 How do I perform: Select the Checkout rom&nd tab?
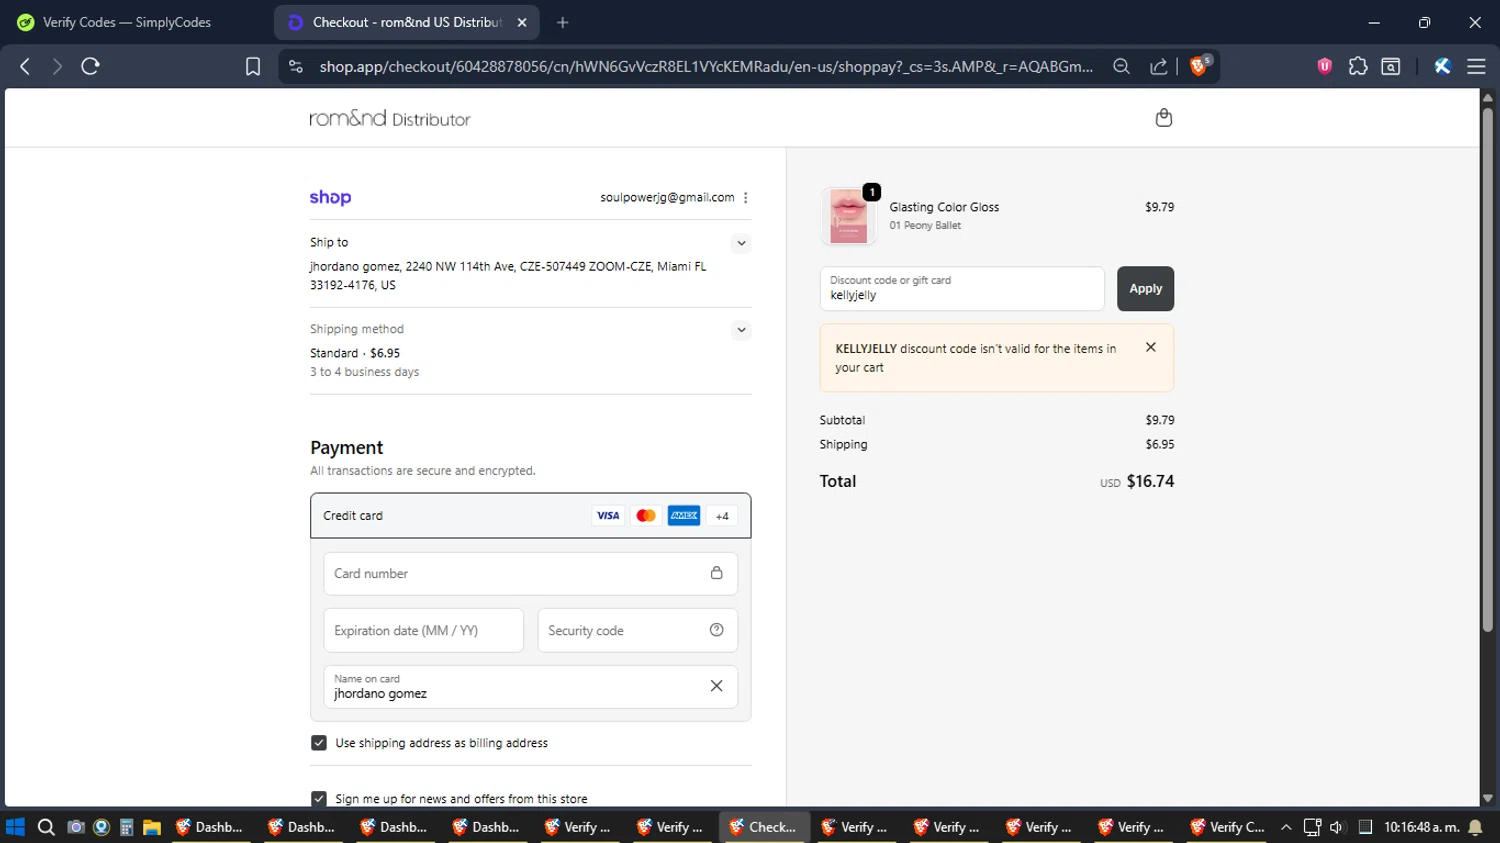407,22
